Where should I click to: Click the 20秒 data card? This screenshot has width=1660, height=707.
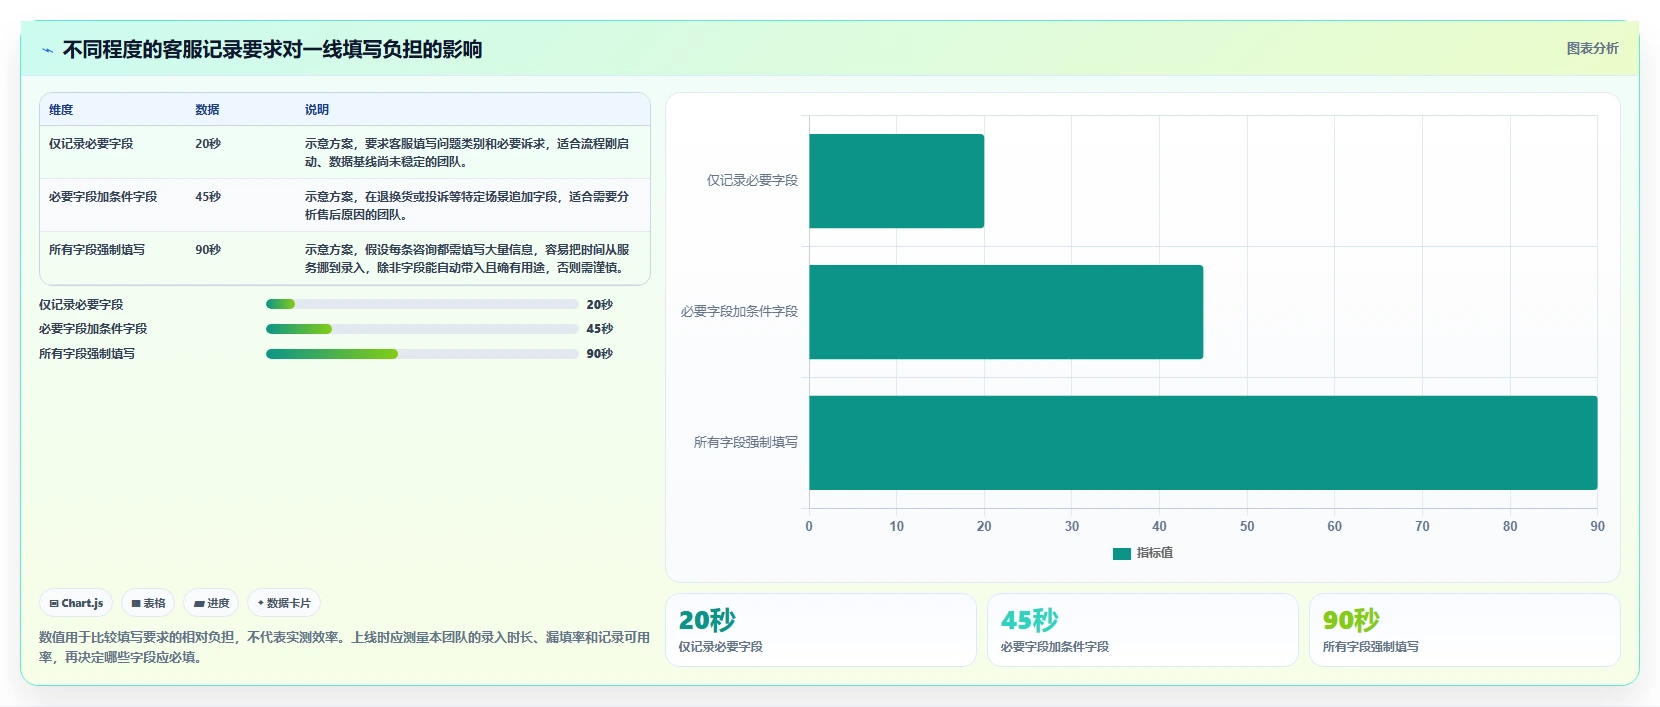point(821,630)
